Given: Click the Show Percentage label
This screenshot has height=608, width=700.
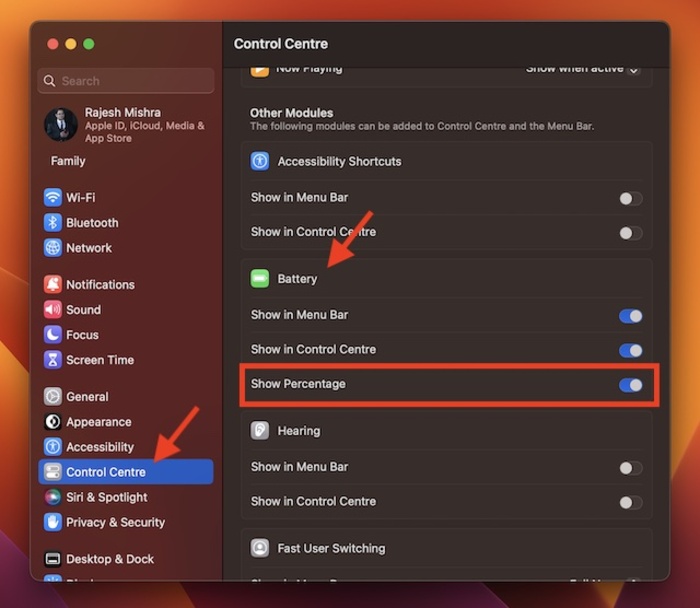Looking at the screenshot, I should click(298, 383).
